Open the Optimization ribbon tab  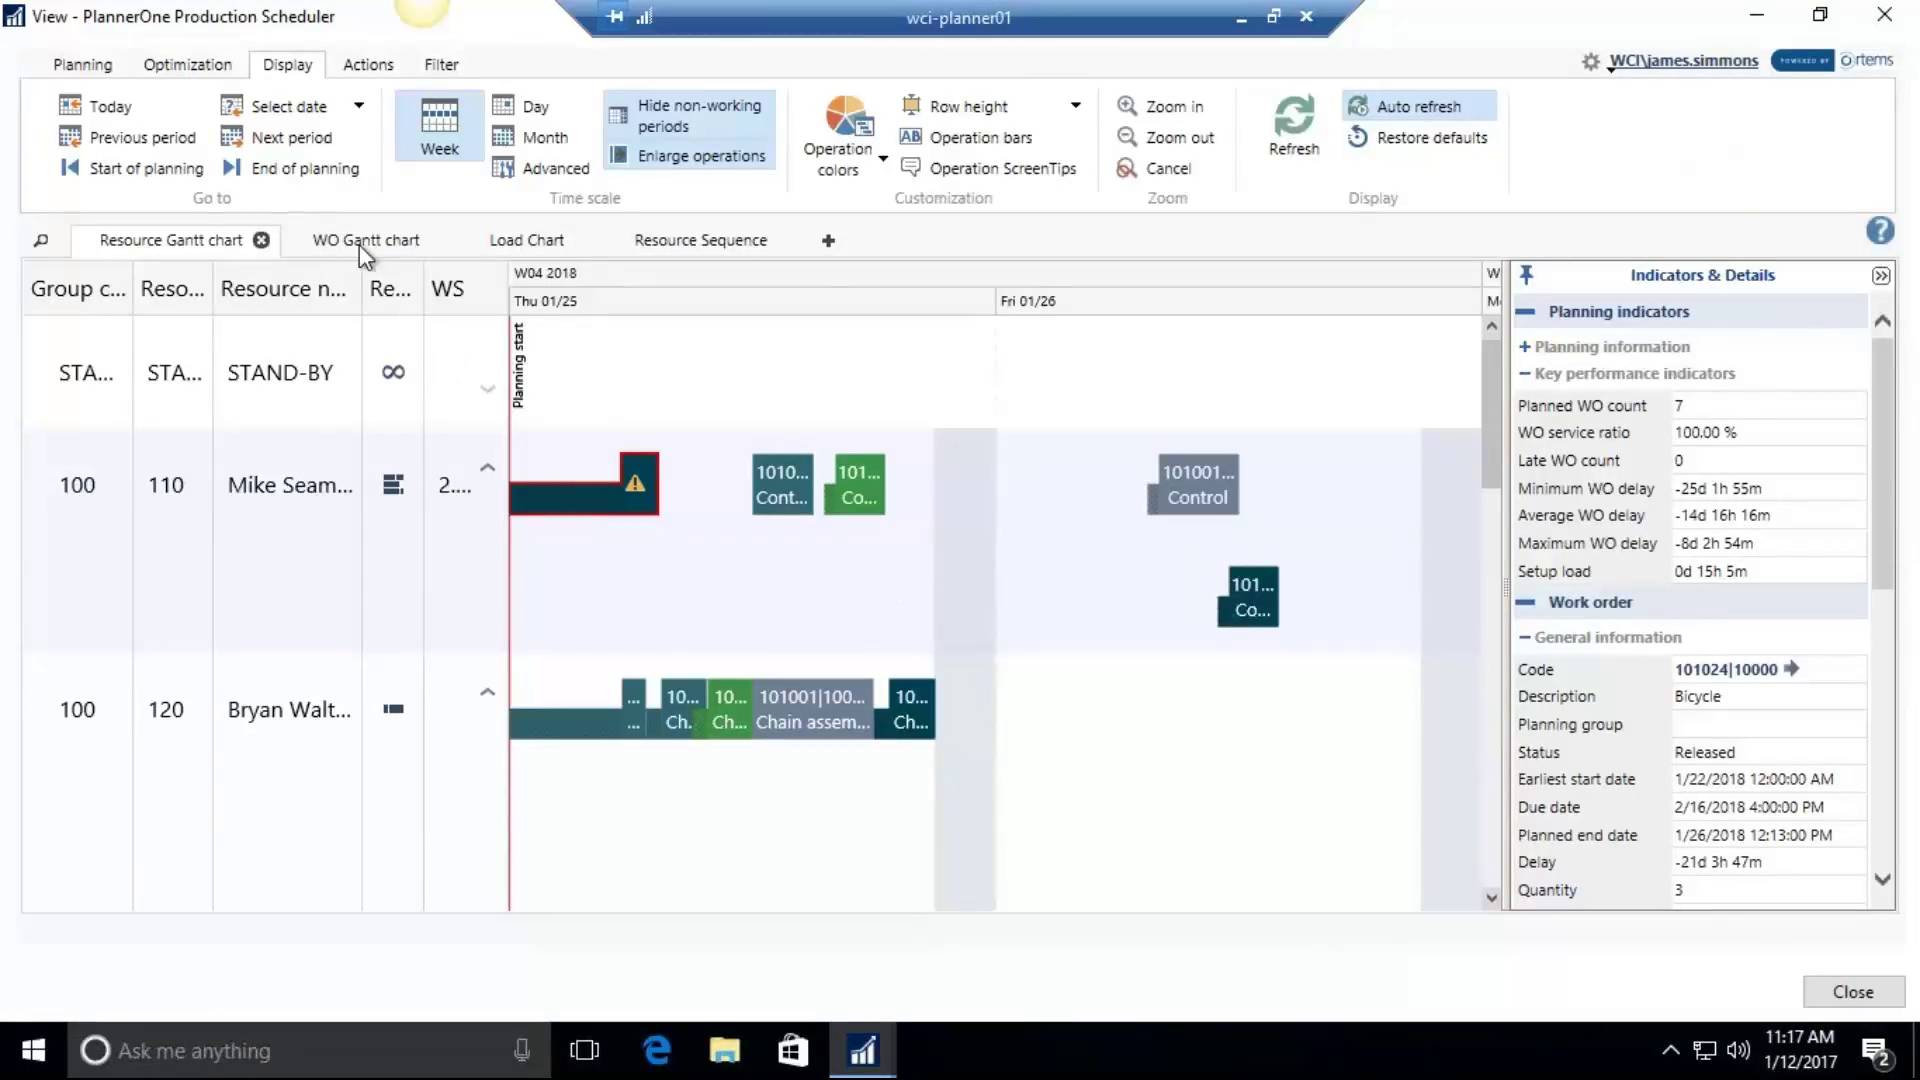pyautogui.click(x=186, y=64)
